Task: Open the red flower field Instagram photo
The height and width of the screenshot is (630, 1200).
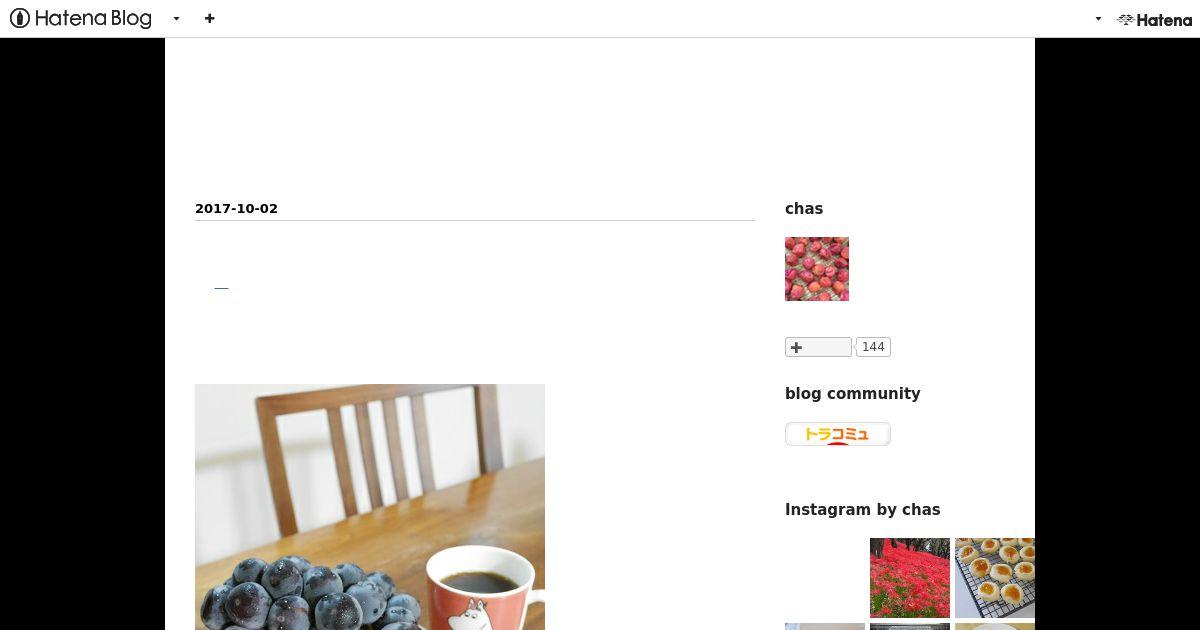Action: click(x=910, y=578)
